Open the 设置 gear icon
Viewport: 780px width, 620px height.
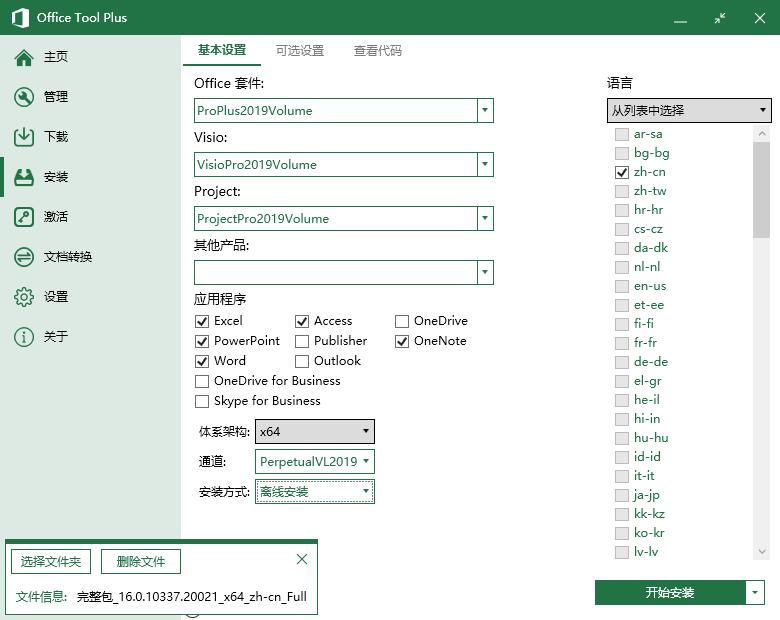(x=24, y=297)
